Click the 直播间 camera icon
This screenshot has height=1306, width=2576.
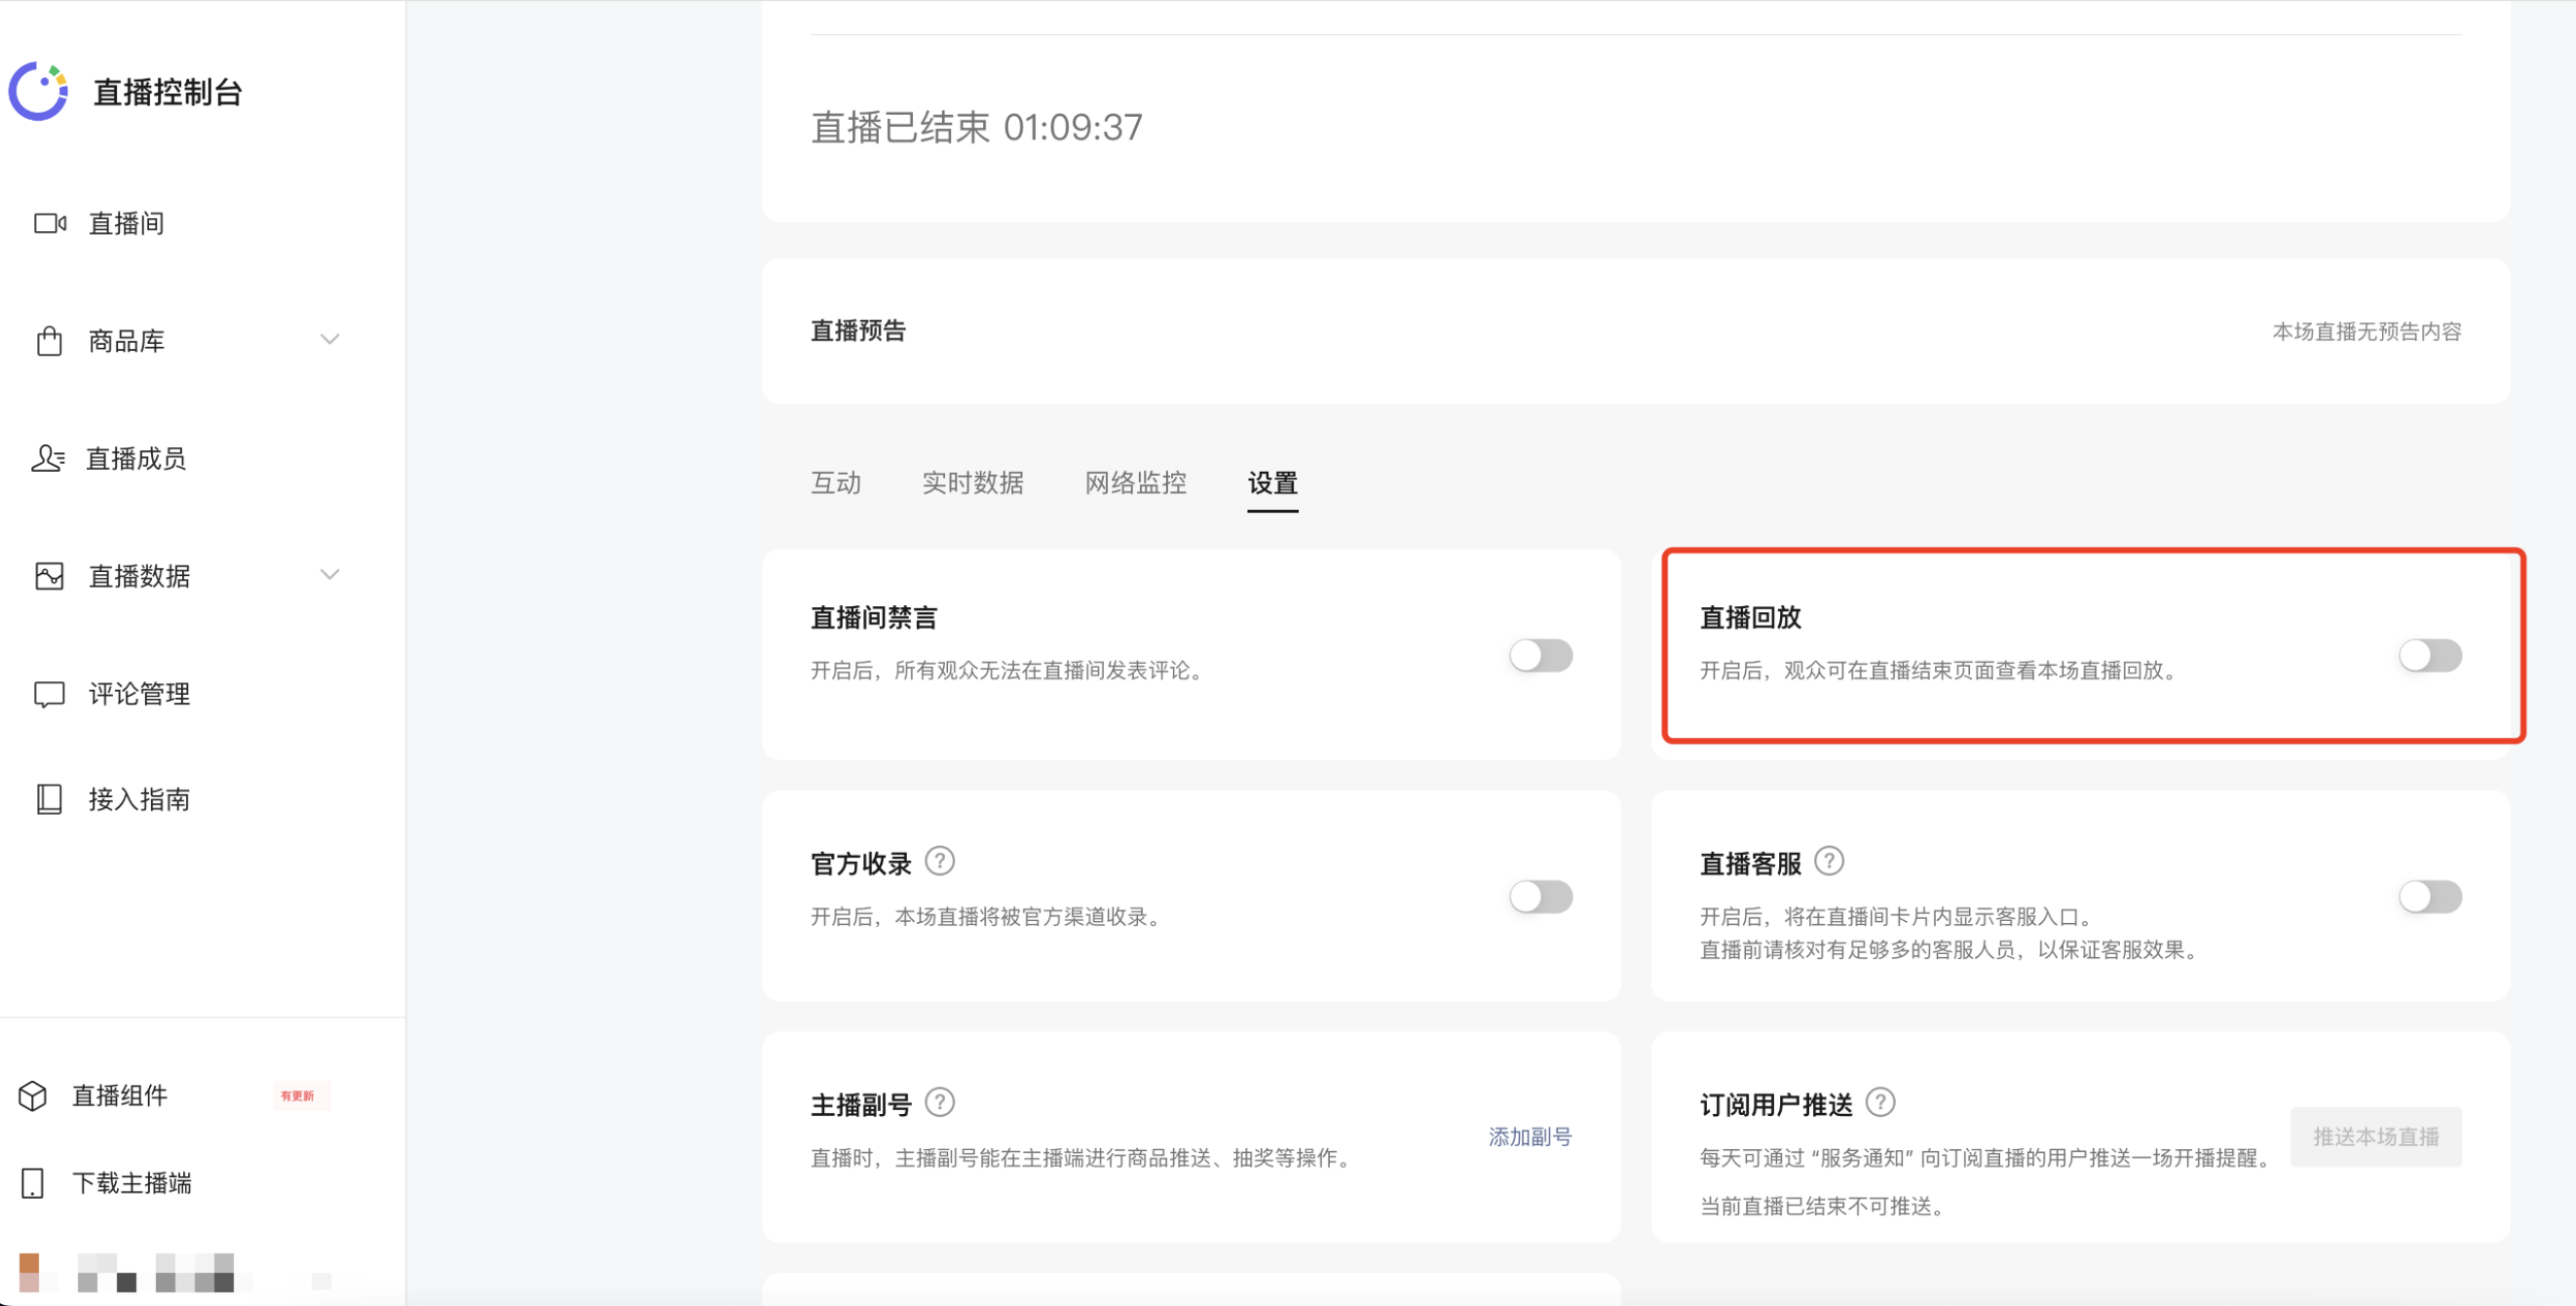coord(50,223)
